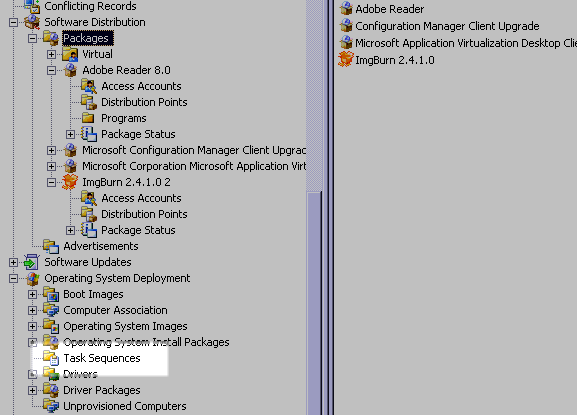Select Configuration Manager Client Upgrade in list
This screenshot has width=577, height=415.
point(447,26)
